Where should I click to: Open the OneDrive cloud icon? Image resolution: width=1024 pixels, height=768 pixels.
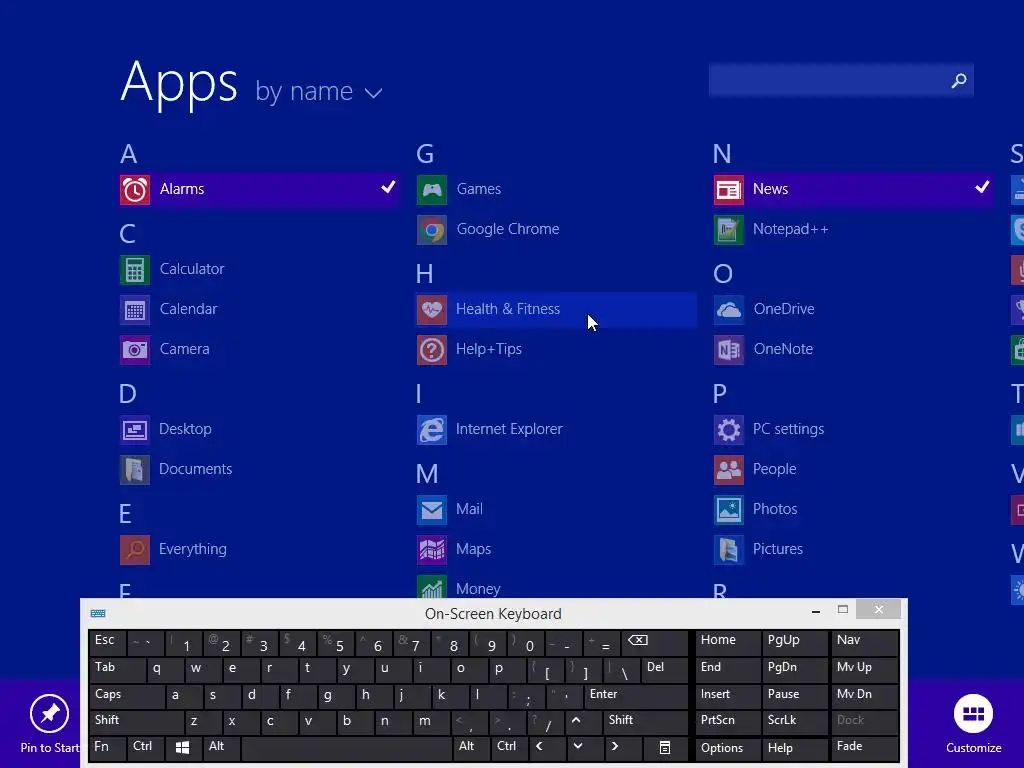coord(728,310)
